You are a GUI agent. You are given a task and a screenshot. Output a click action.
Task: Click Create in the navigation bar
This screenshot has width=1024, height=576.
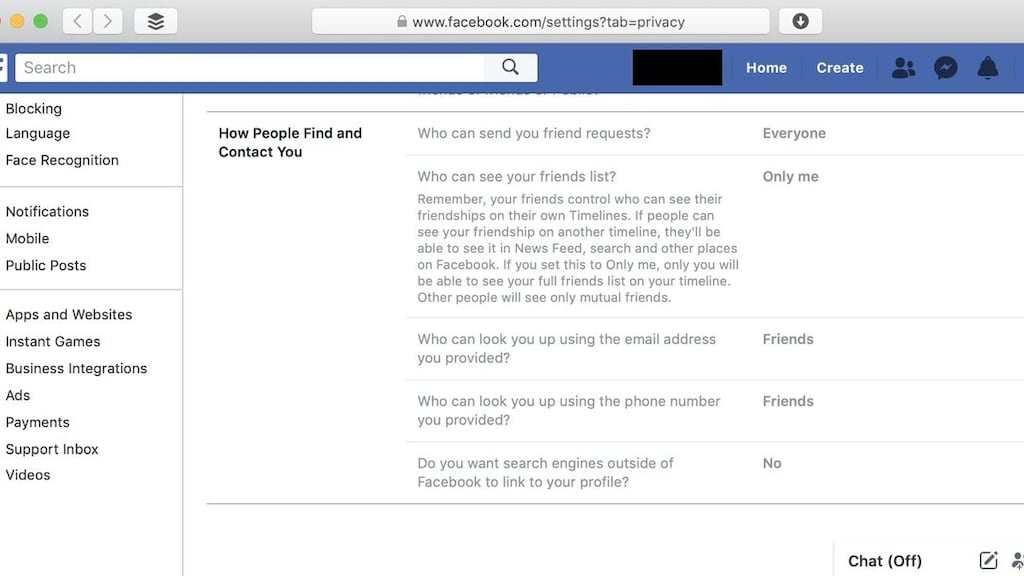[839, 67]
